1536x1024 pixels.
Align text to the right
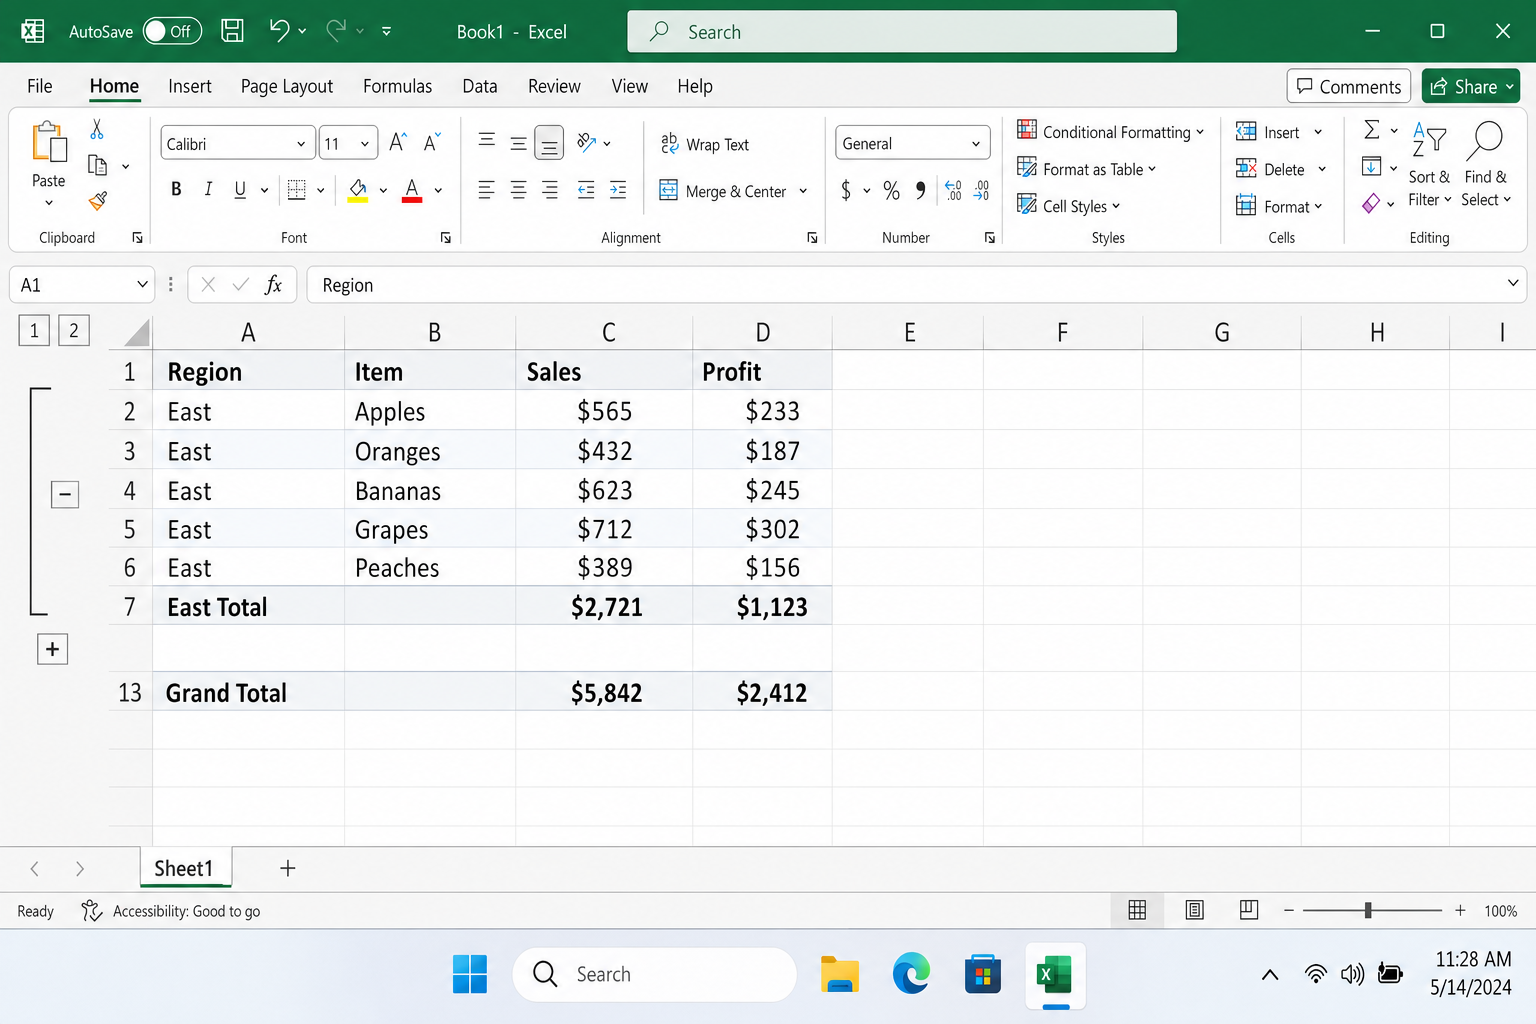point(550,190)
